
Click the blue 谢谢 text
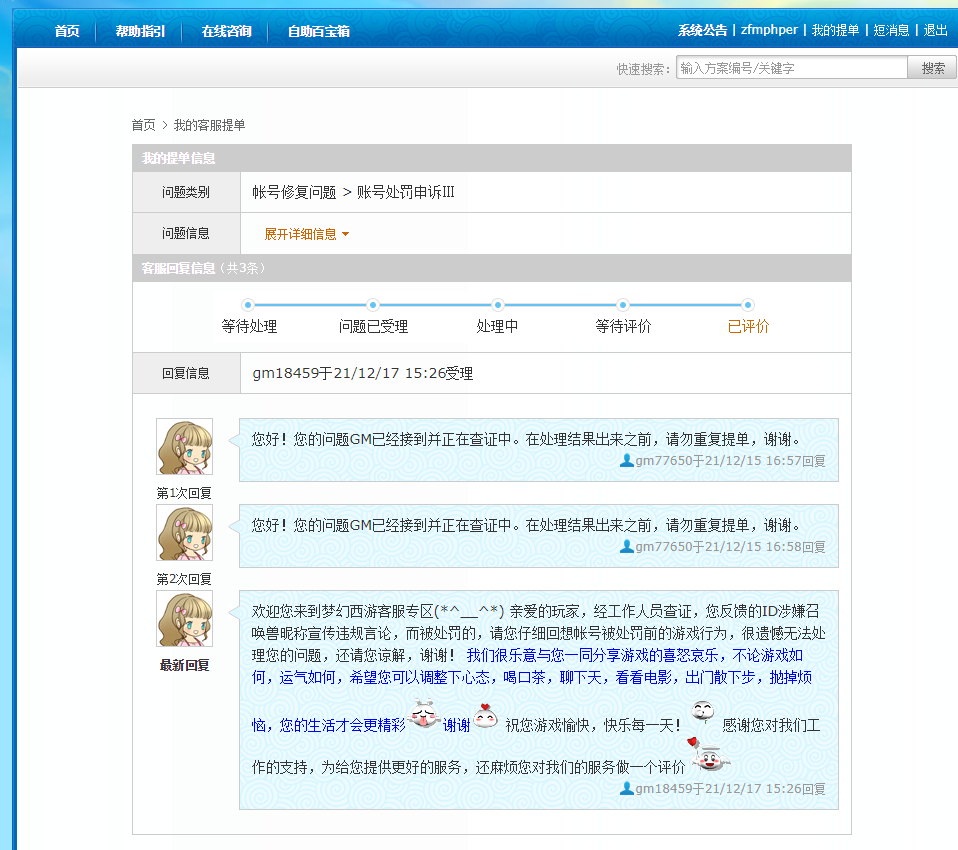point(456,725)
